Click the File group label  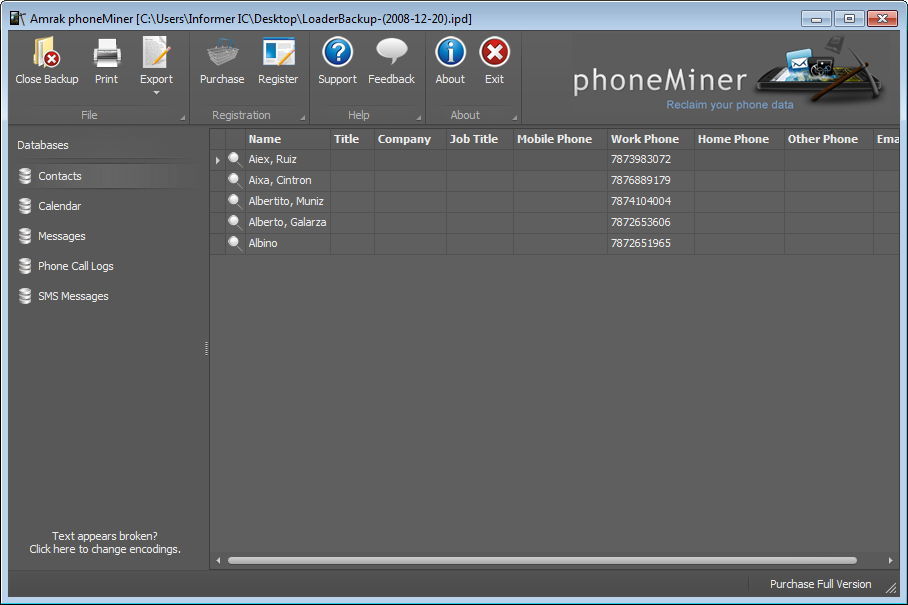88,114
